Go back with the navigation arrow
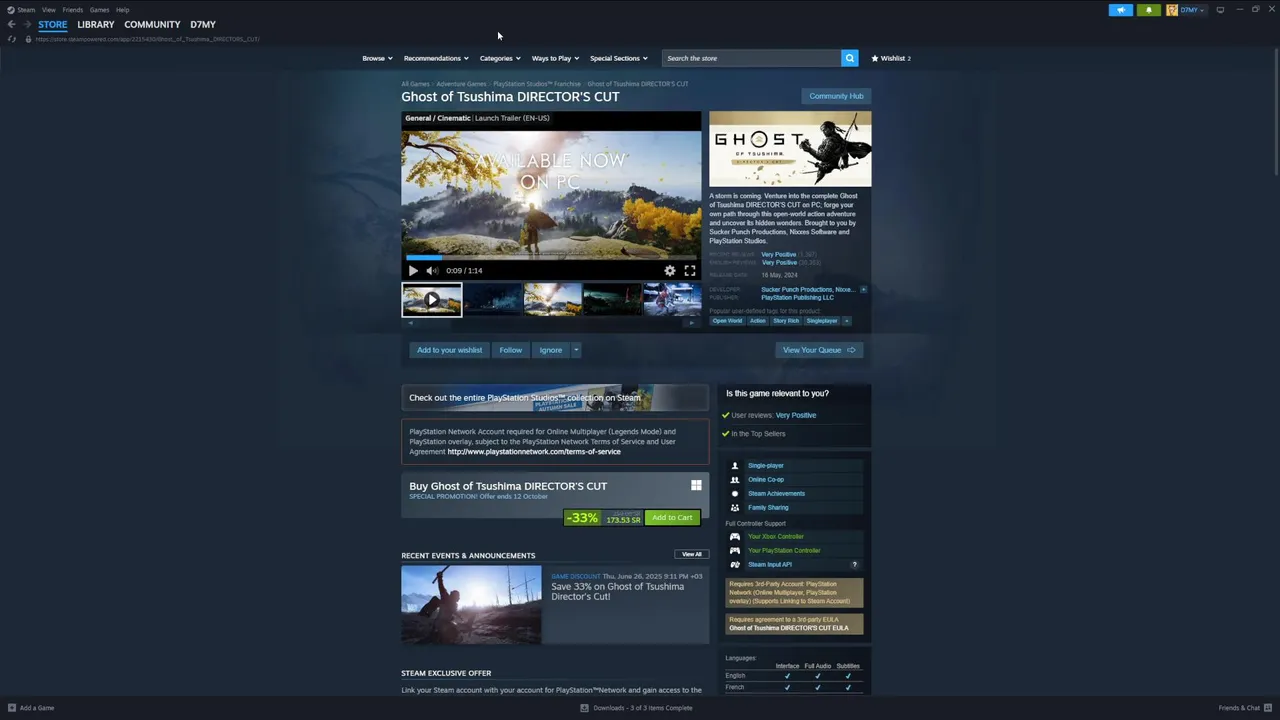The width and height of the screenshot is (1280, 720). click(x=11, y=24)
